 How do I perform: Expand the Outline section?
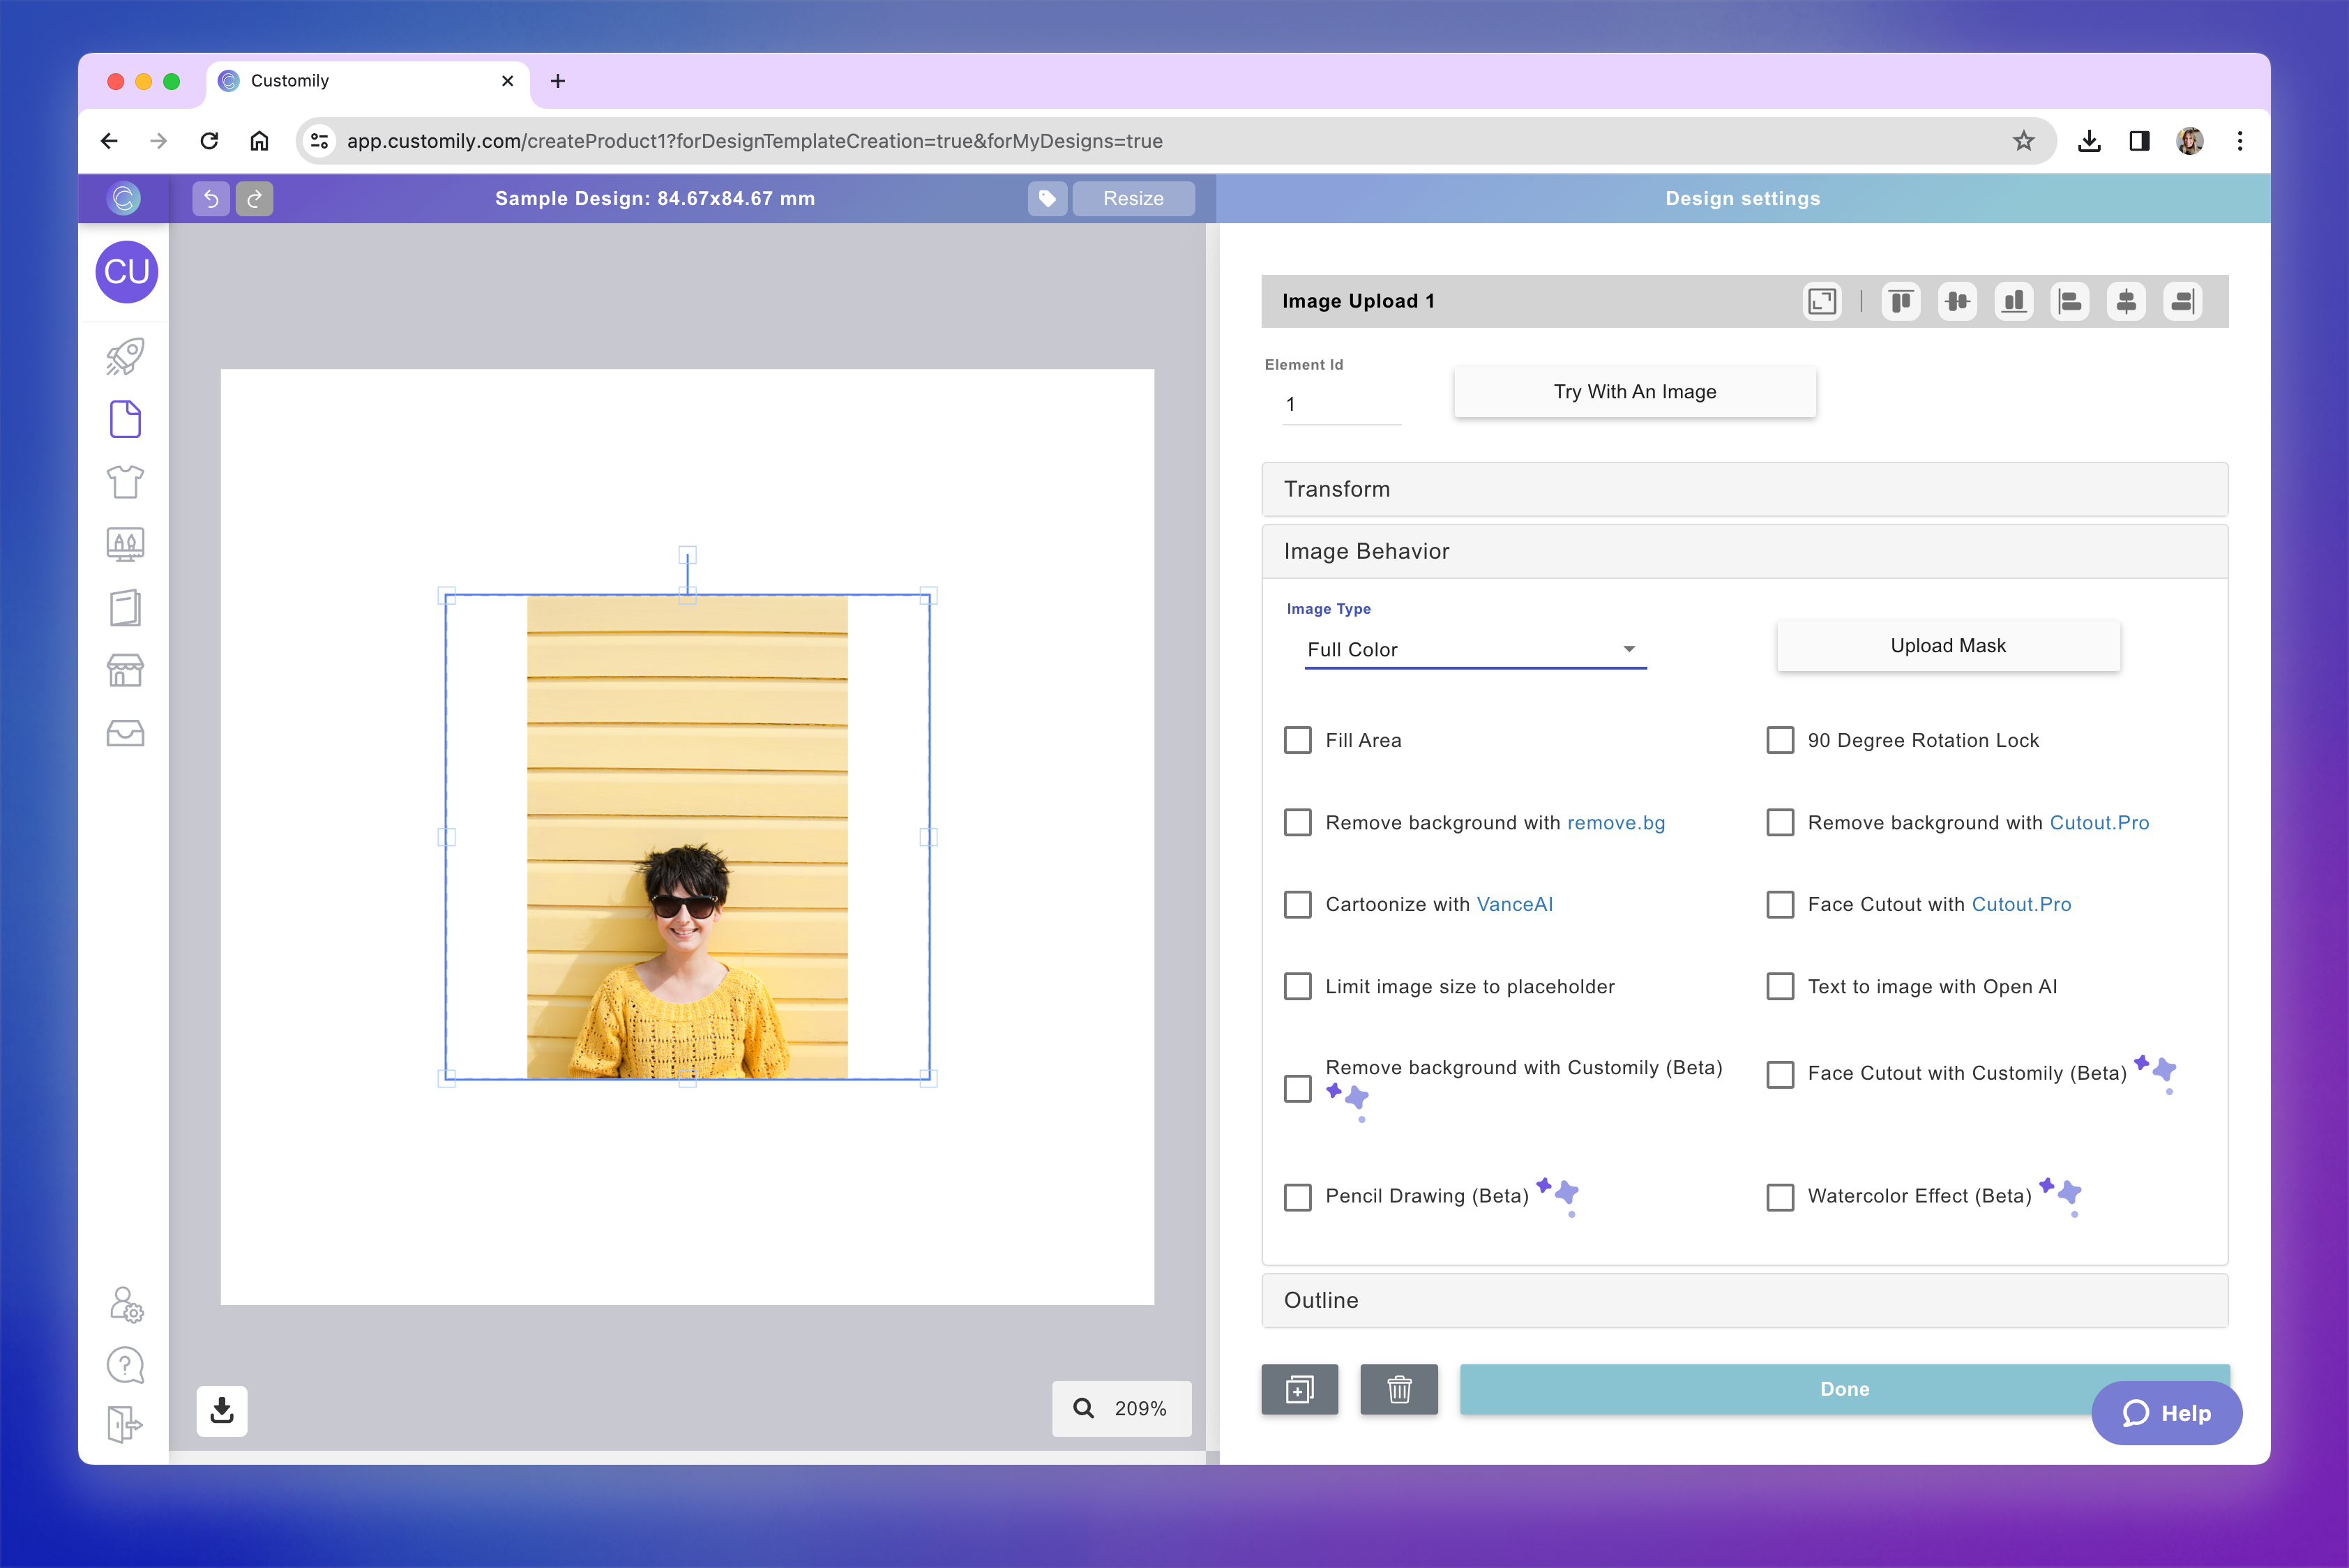(x=1744, y=1300)
